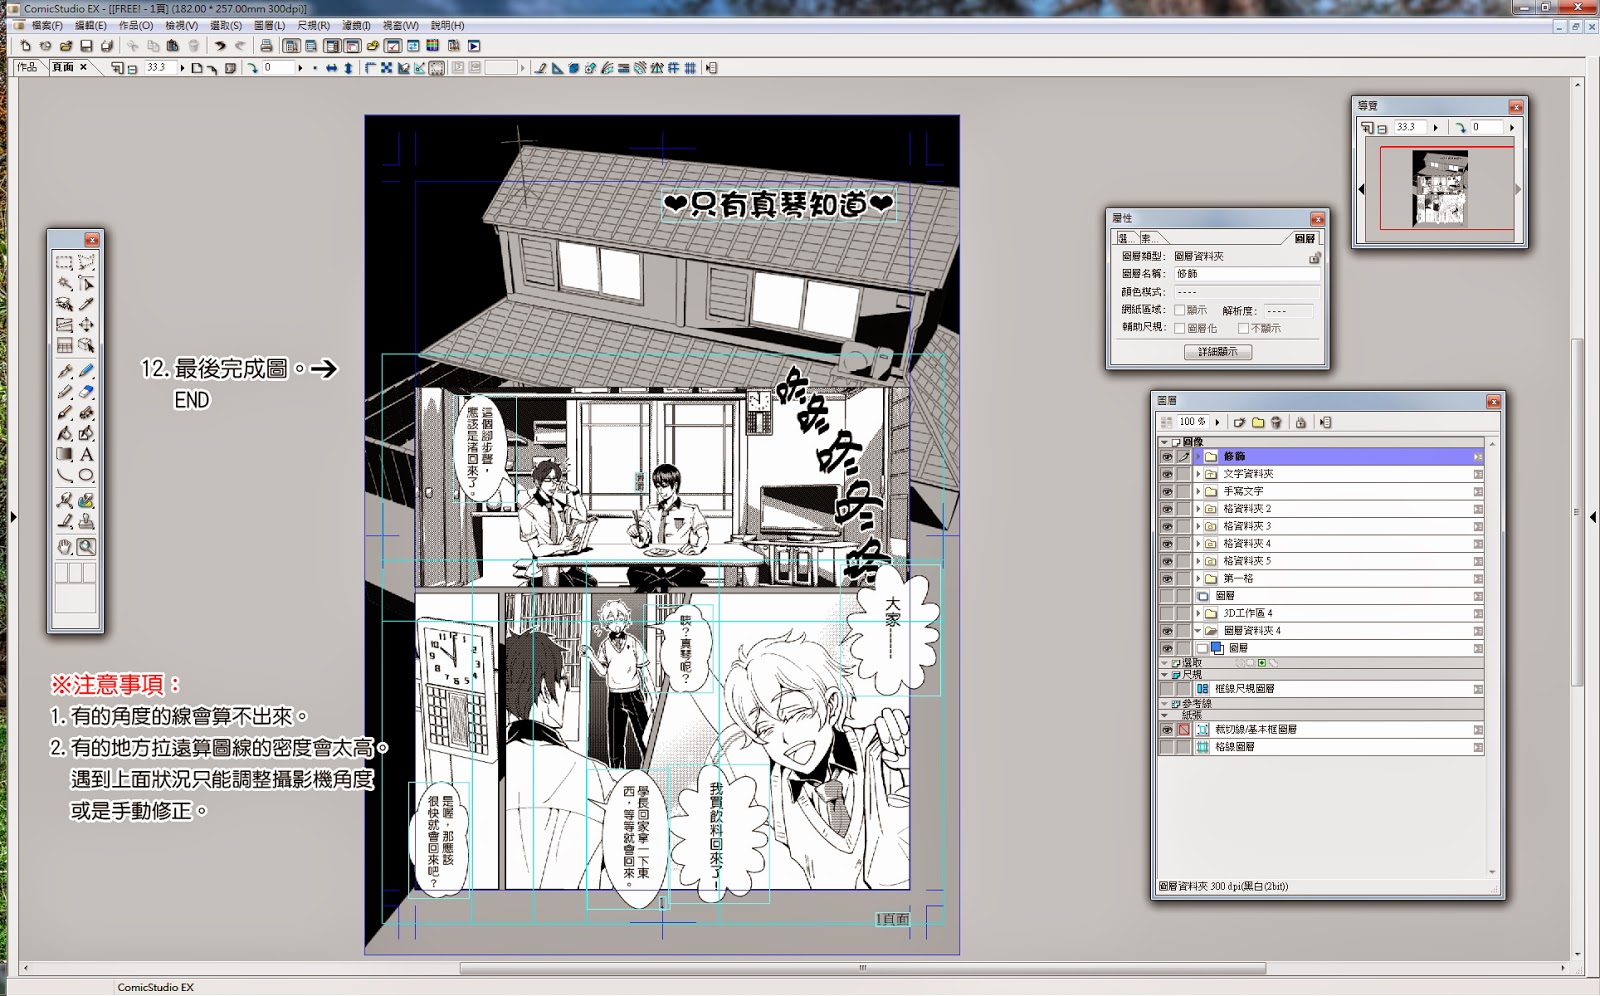The width and height of the screenshot is (1600, 996).
Task: Expand the 3D工作區 4 folder
Action: pos(1198,613)
